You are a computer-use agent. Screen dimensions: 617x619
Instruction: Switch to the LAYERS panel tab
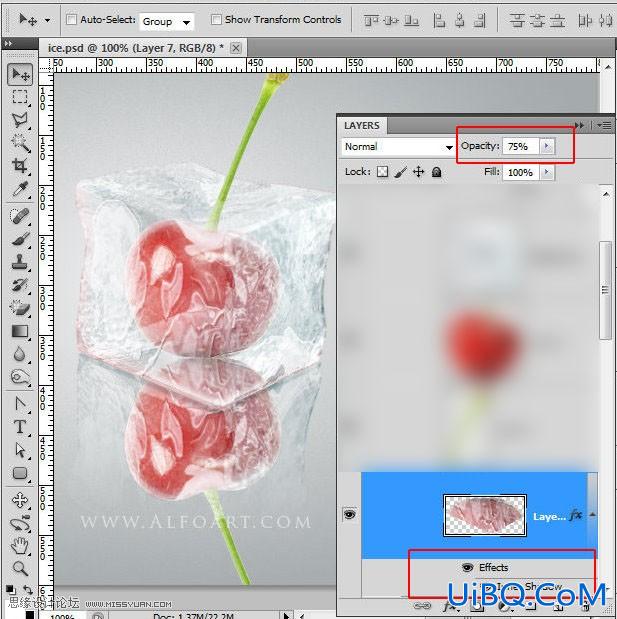click(362, 126)
